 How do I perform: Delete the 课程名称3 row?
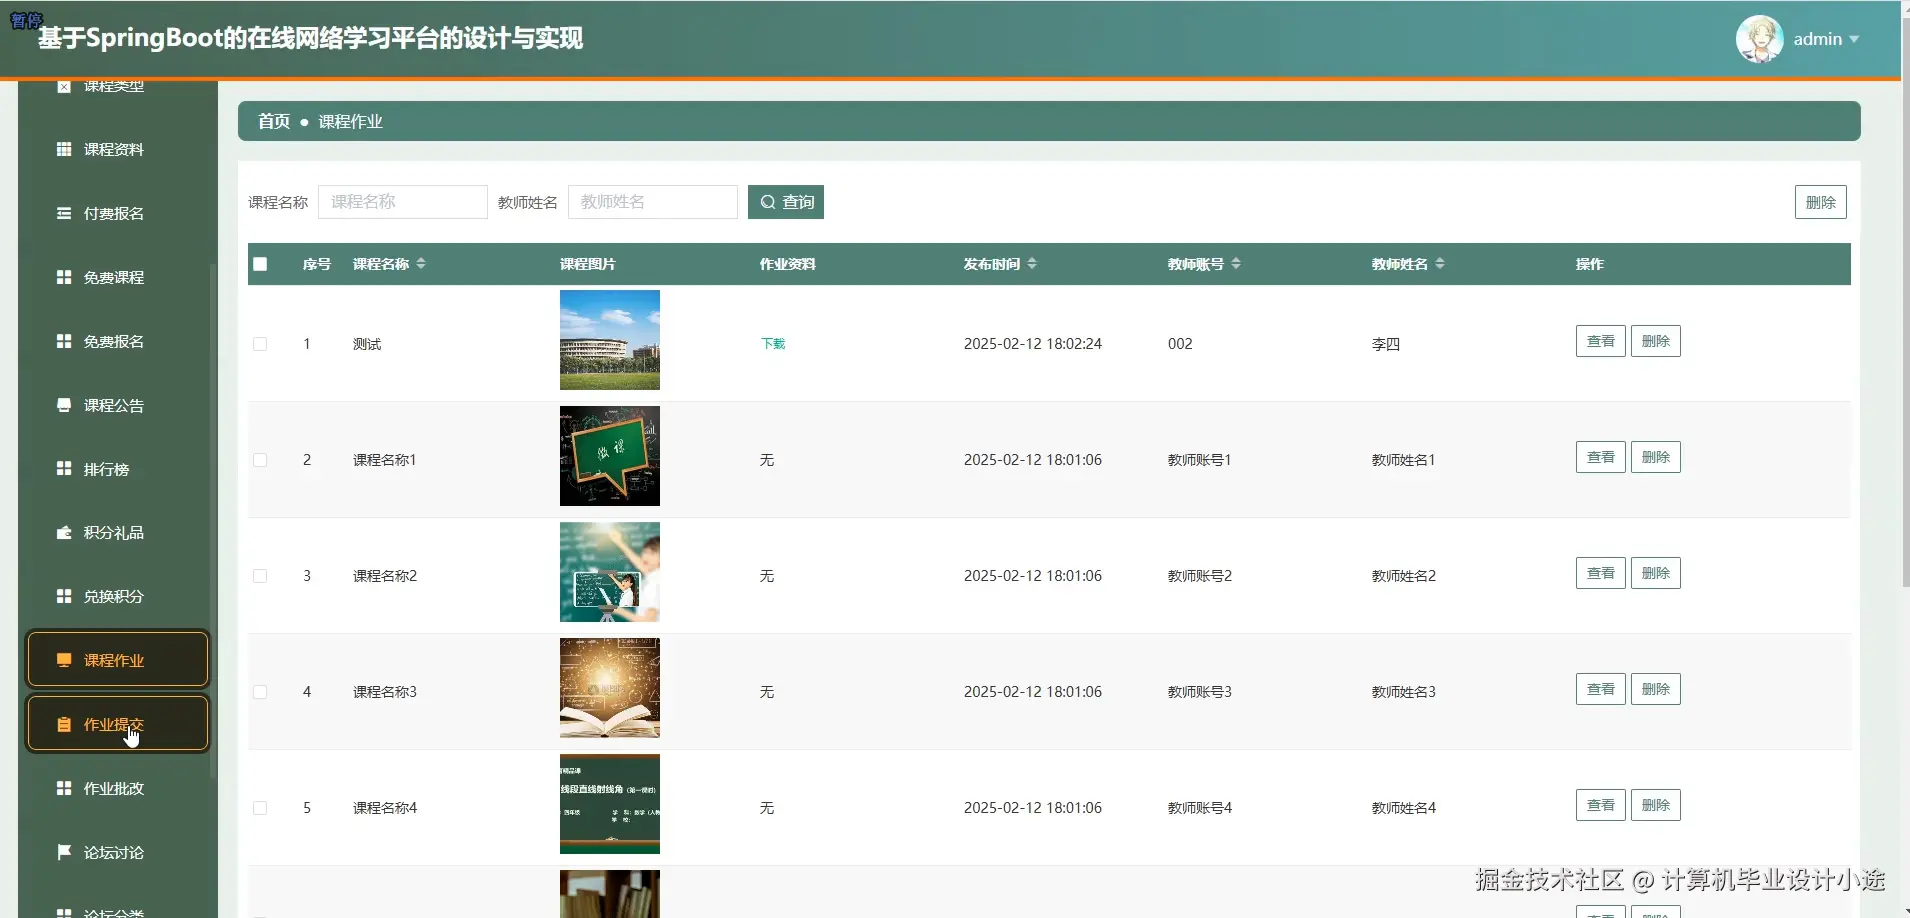tap(1656, 689)
